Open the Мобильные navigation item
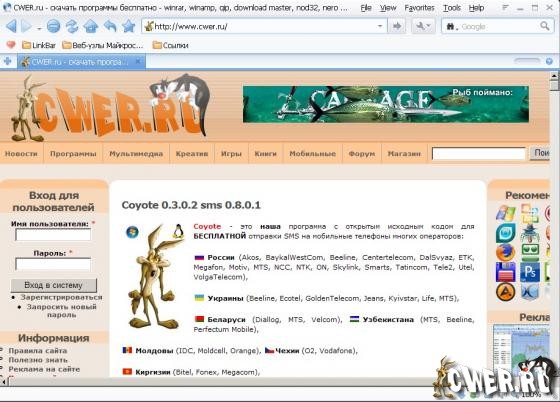Viewport: 560px width, 402px height. 312,154
